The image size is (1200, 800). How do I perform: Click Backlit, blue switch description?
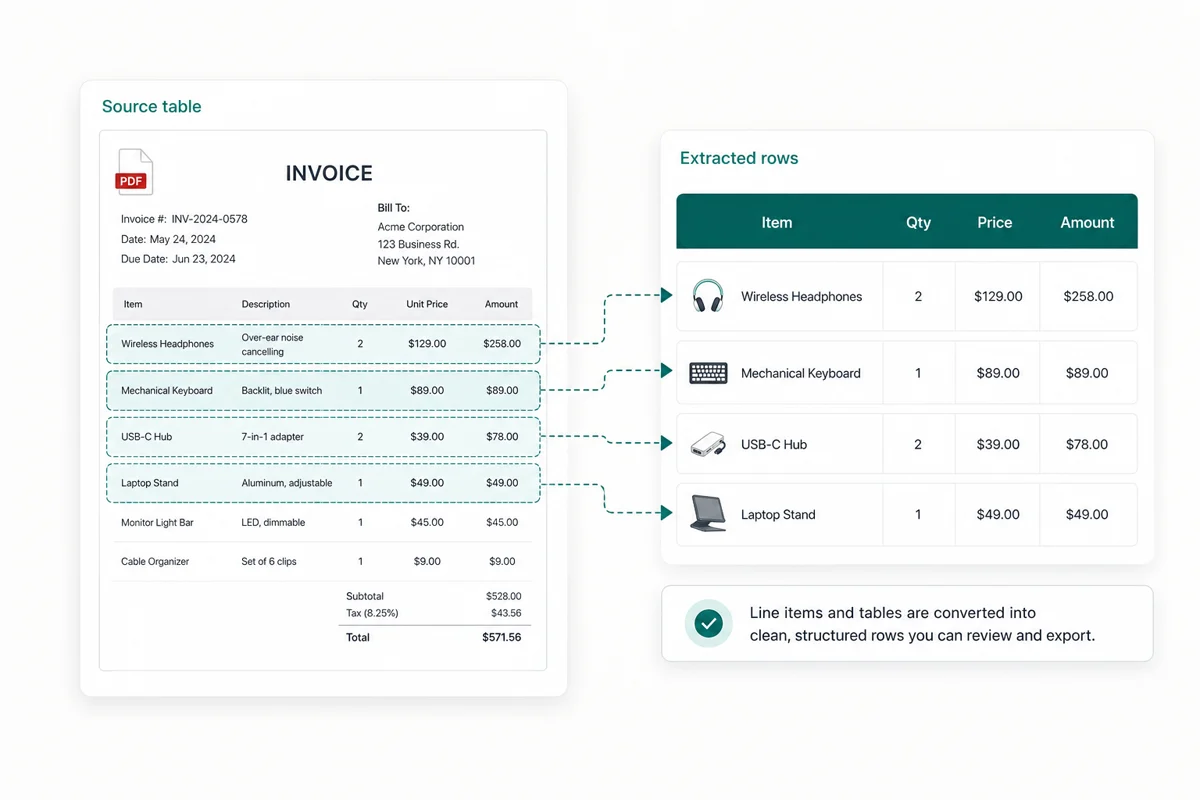tap(282, 391)
